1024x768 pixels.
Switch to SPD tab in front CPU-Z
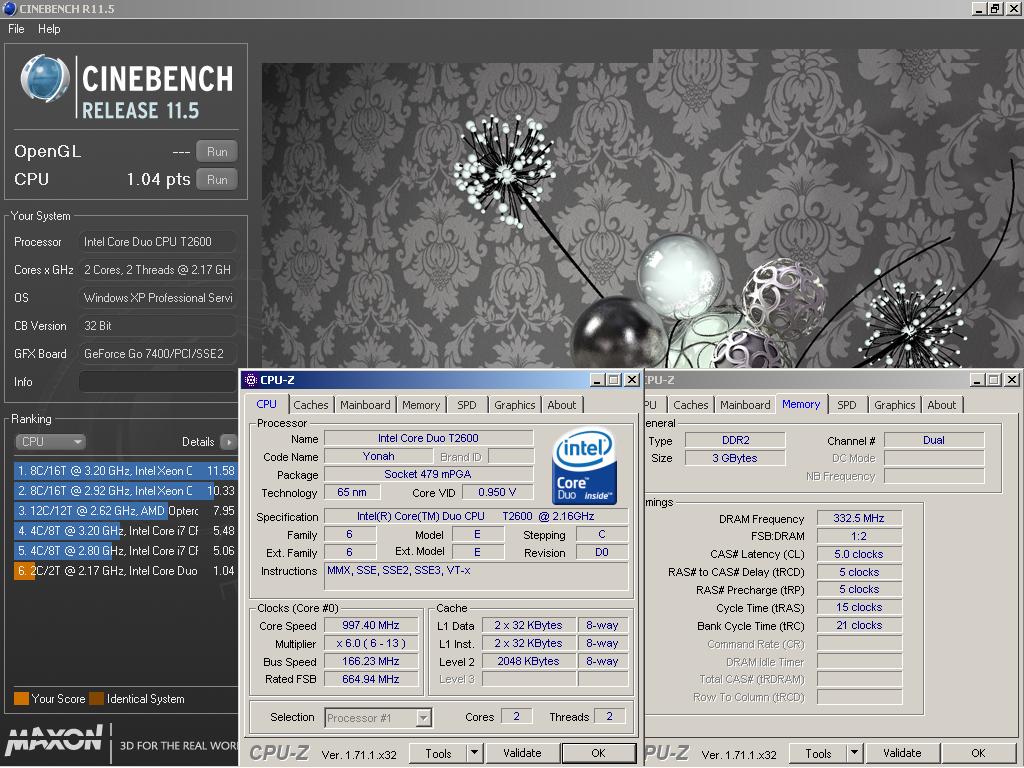click(x=467, y=405)
